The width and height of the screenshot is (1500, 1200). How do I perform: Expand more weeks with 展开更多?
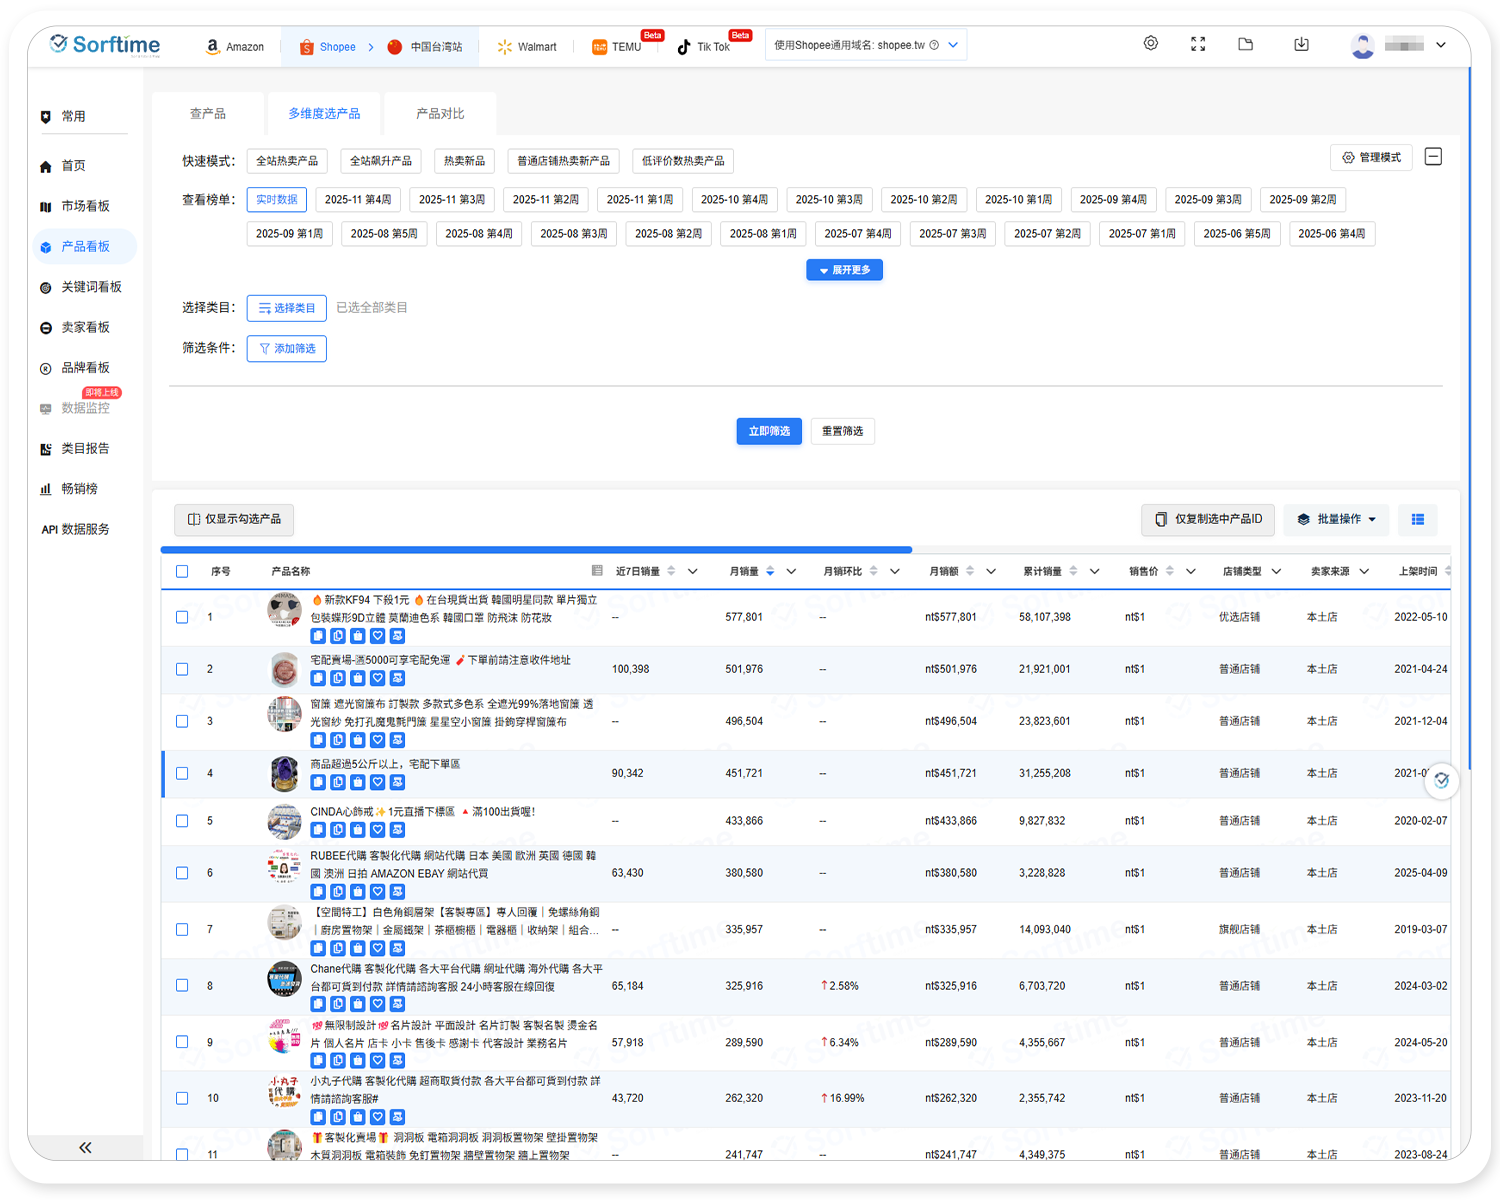coord(844,270)
